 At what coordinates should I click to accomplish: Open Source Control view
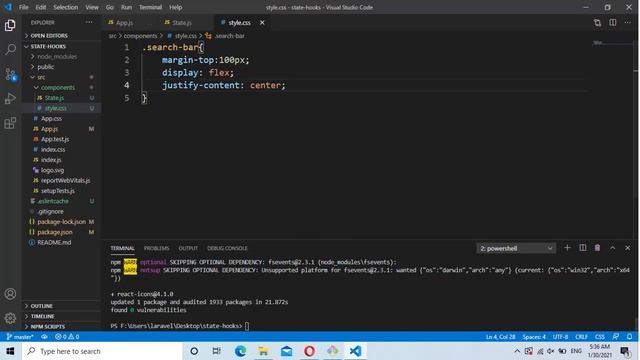pos(10,74)
